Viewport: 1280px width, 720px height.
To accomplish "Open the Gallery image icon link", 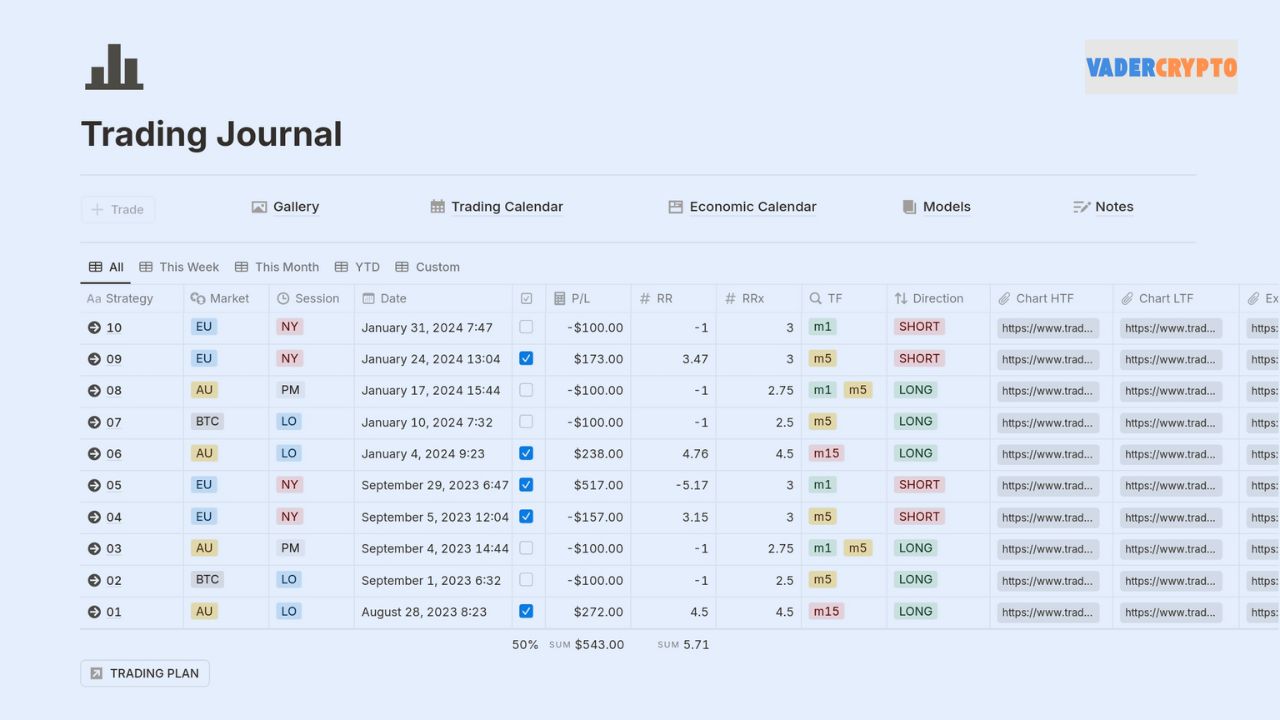I will click(259, 207).
